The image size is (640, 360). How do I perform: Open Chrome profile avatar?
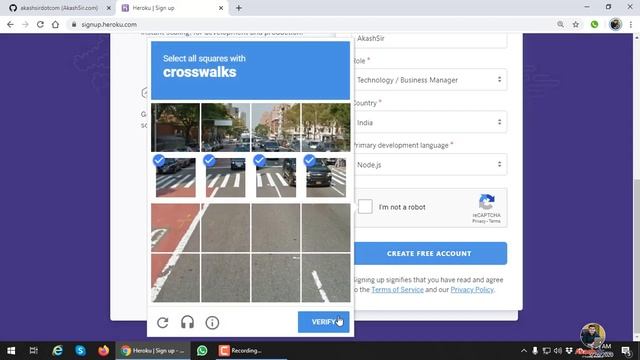click(616, 24)
